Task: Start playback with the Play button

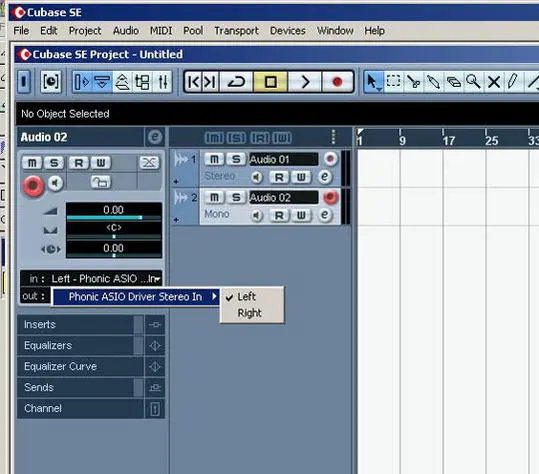Action: click(x=305, y=82)
